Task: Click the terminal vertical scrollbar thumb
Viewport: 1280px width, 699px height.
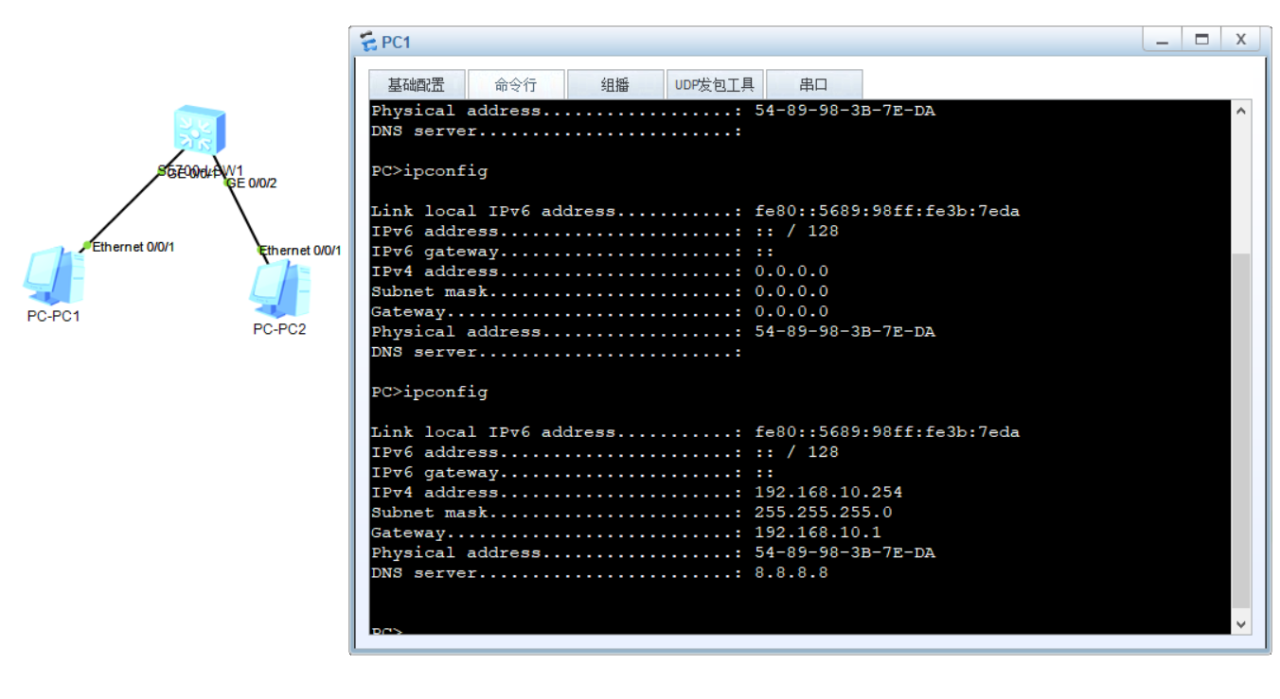Action: tap(1241, 430)
